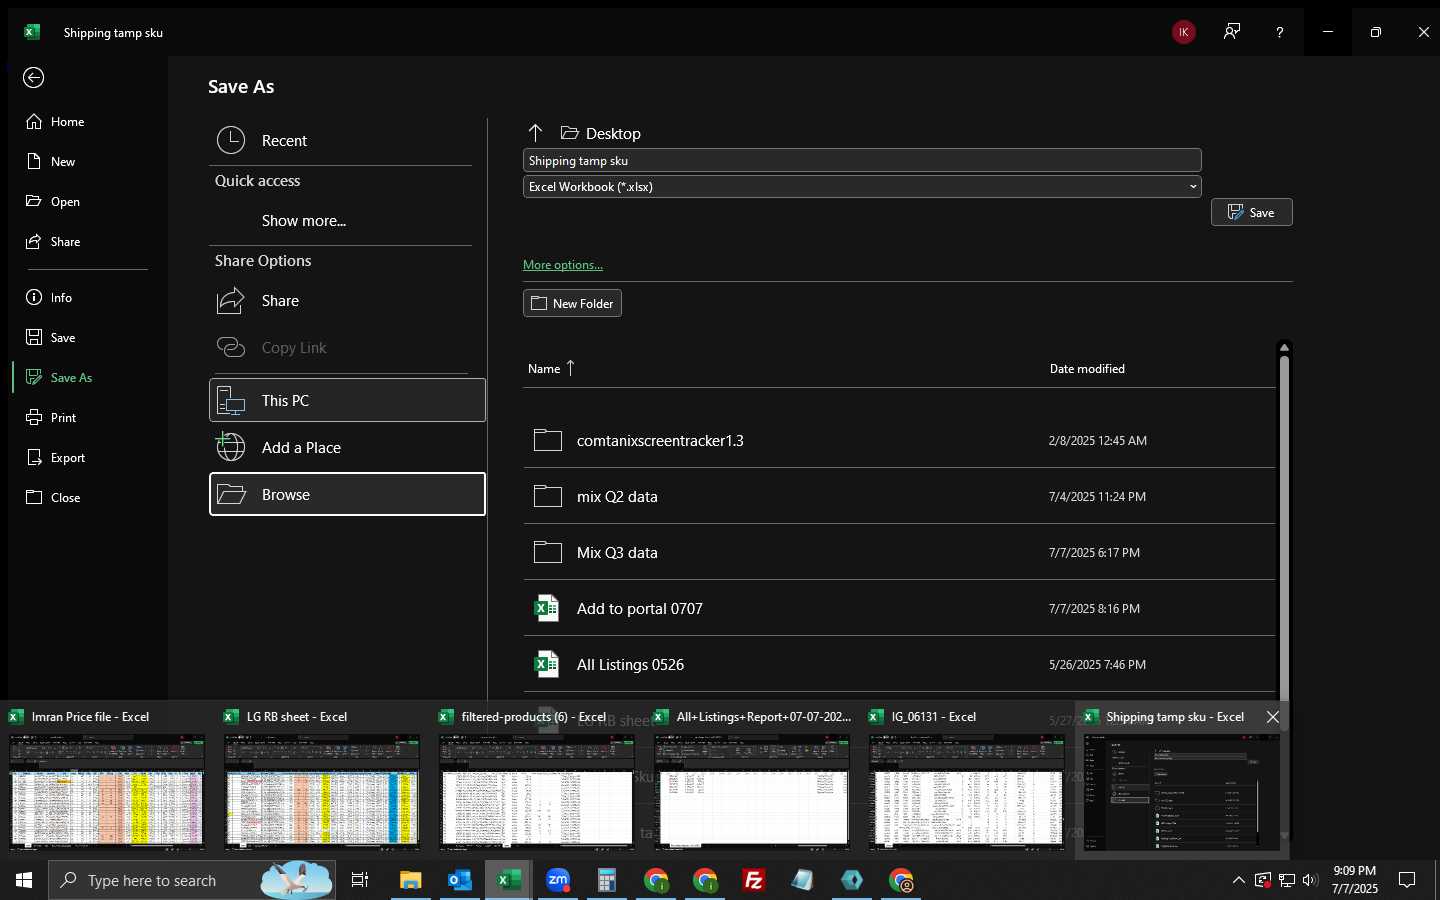1440x900 pixels.
Task: Open File Explorer from taskbar
Action: (410, 880)
